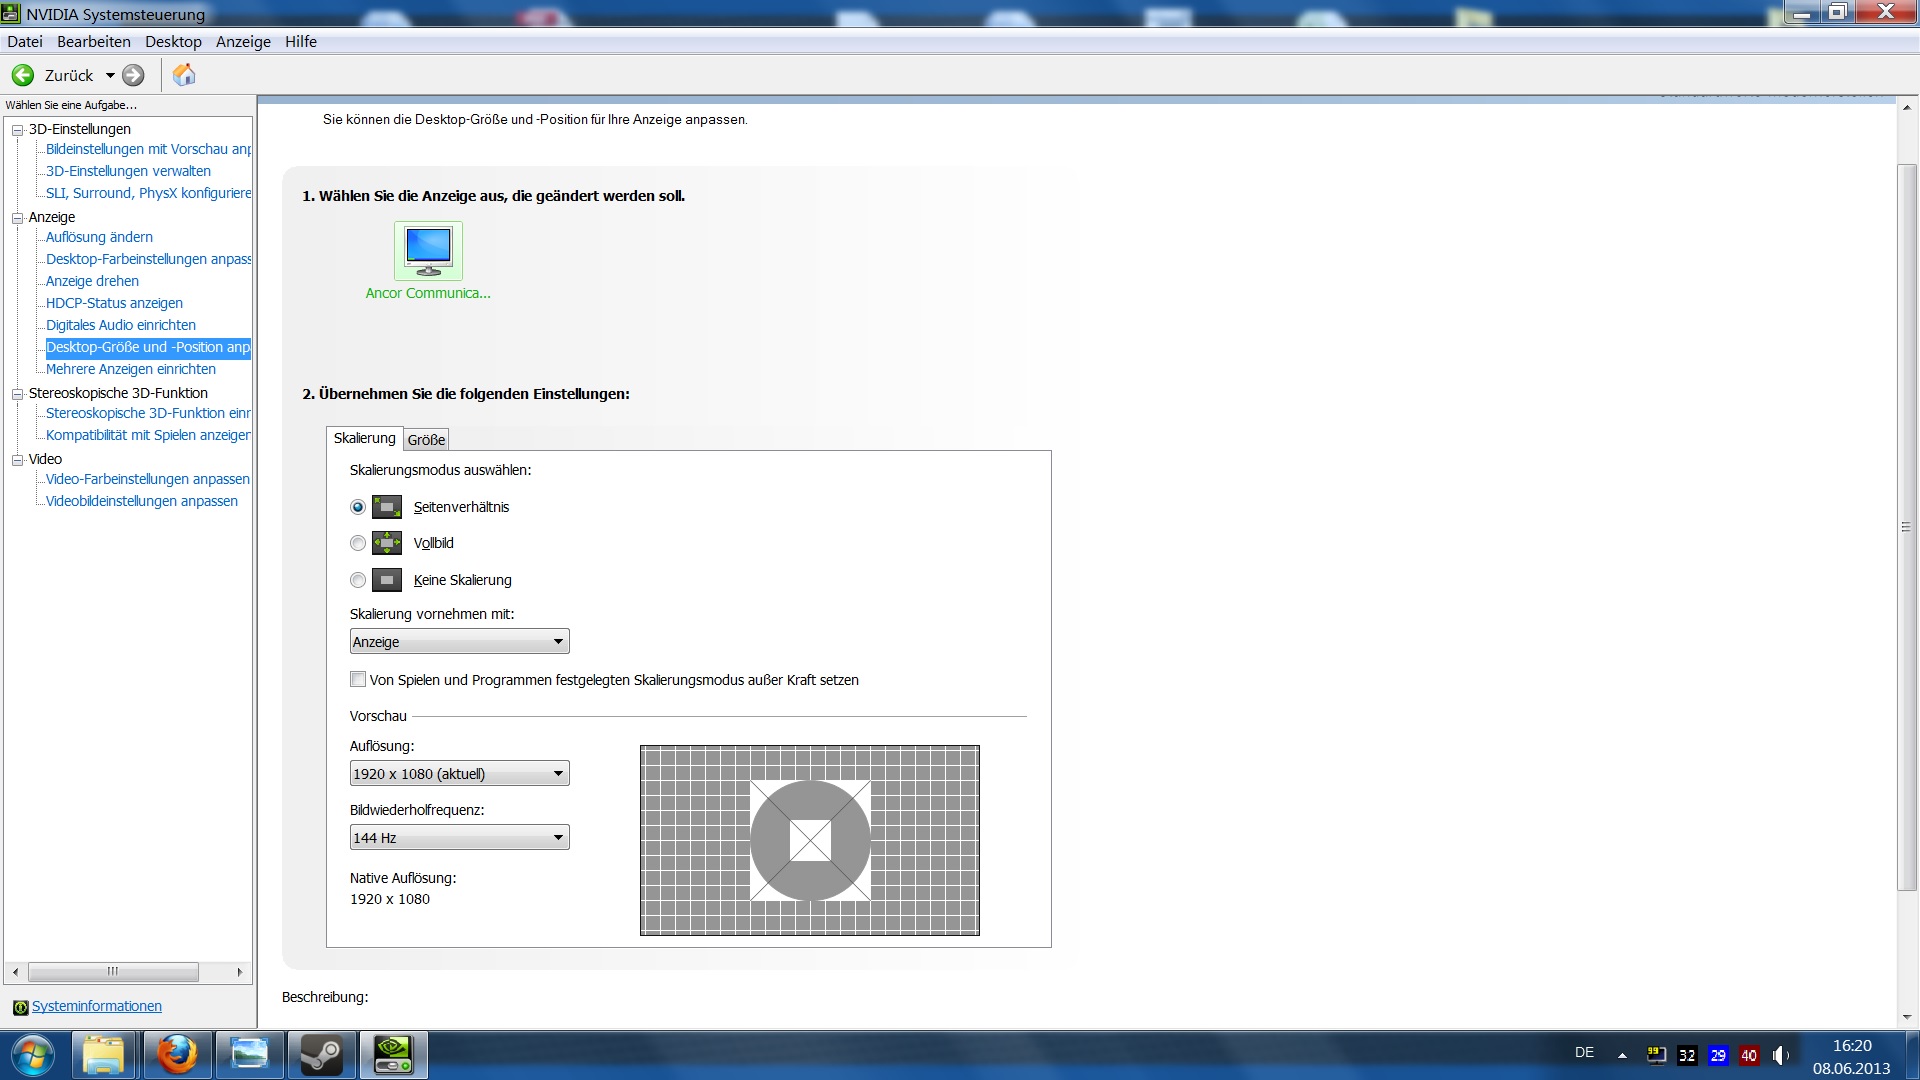
Task: Select the Keine Skalierung radio button
Action: click(x=358, y=580)
